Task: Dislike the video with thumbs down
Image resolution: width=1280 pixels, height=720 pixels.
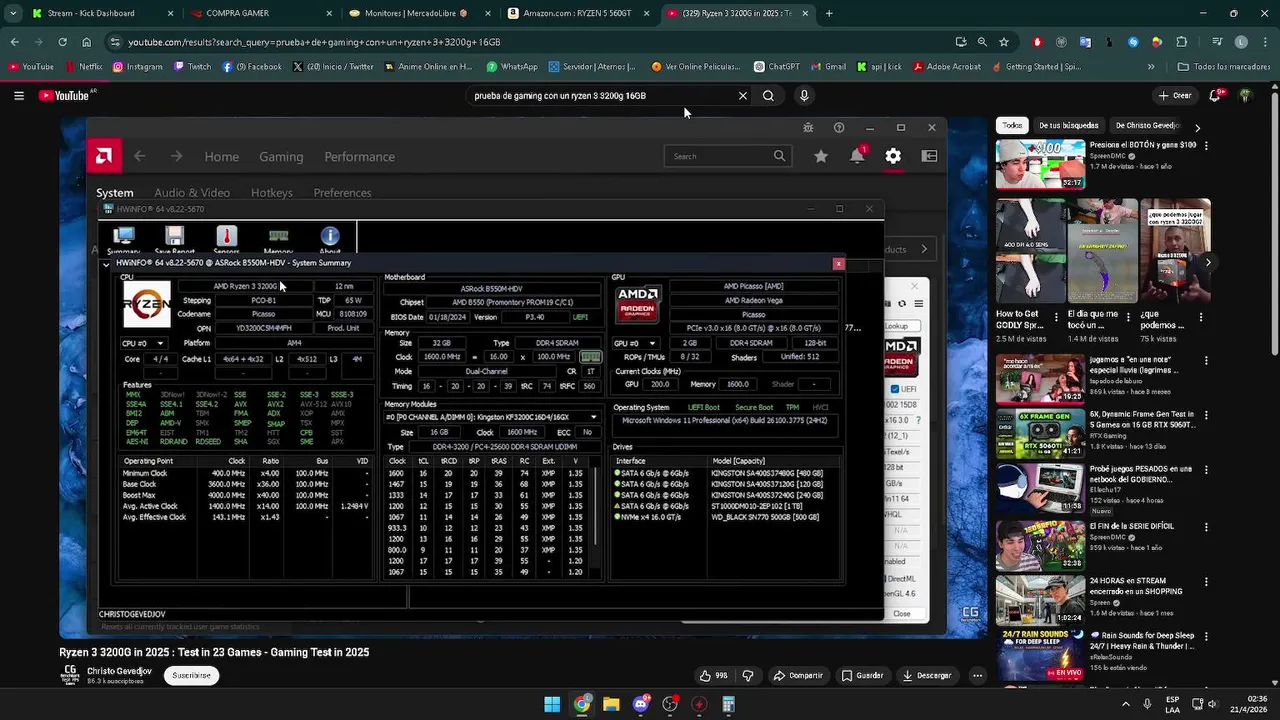Action: click(747, 676)
